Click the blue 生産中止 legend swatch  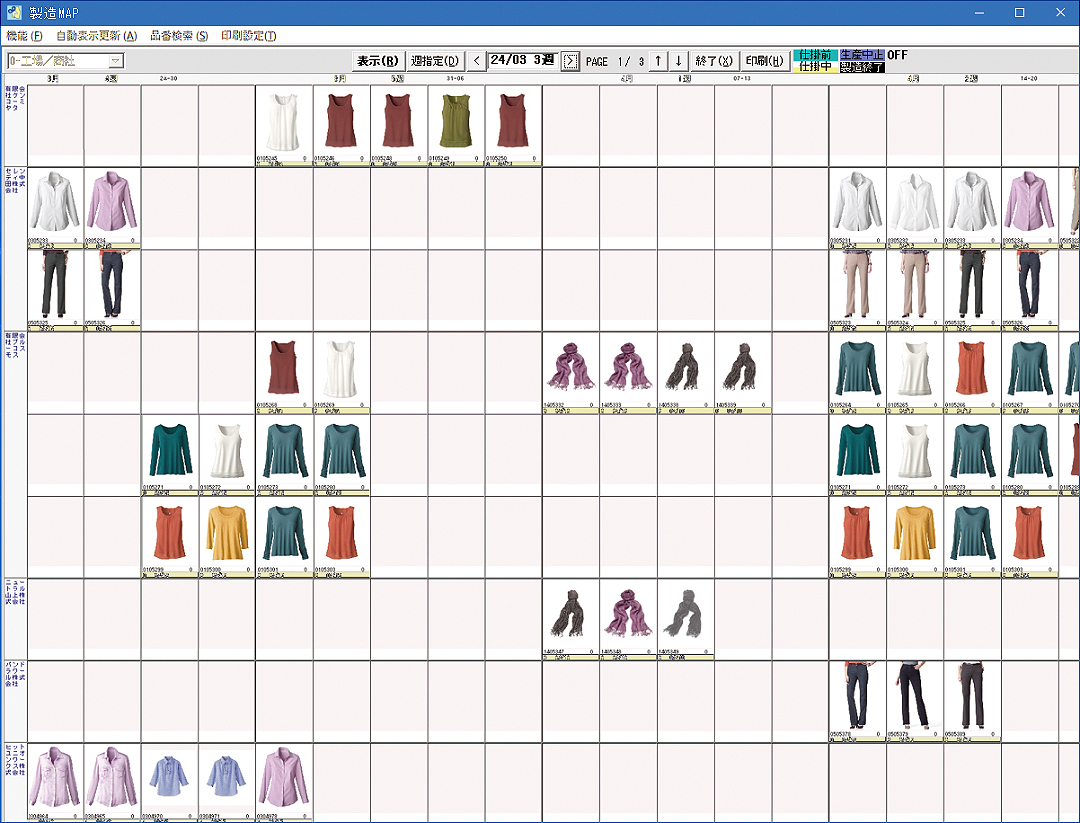coord(862,55)
